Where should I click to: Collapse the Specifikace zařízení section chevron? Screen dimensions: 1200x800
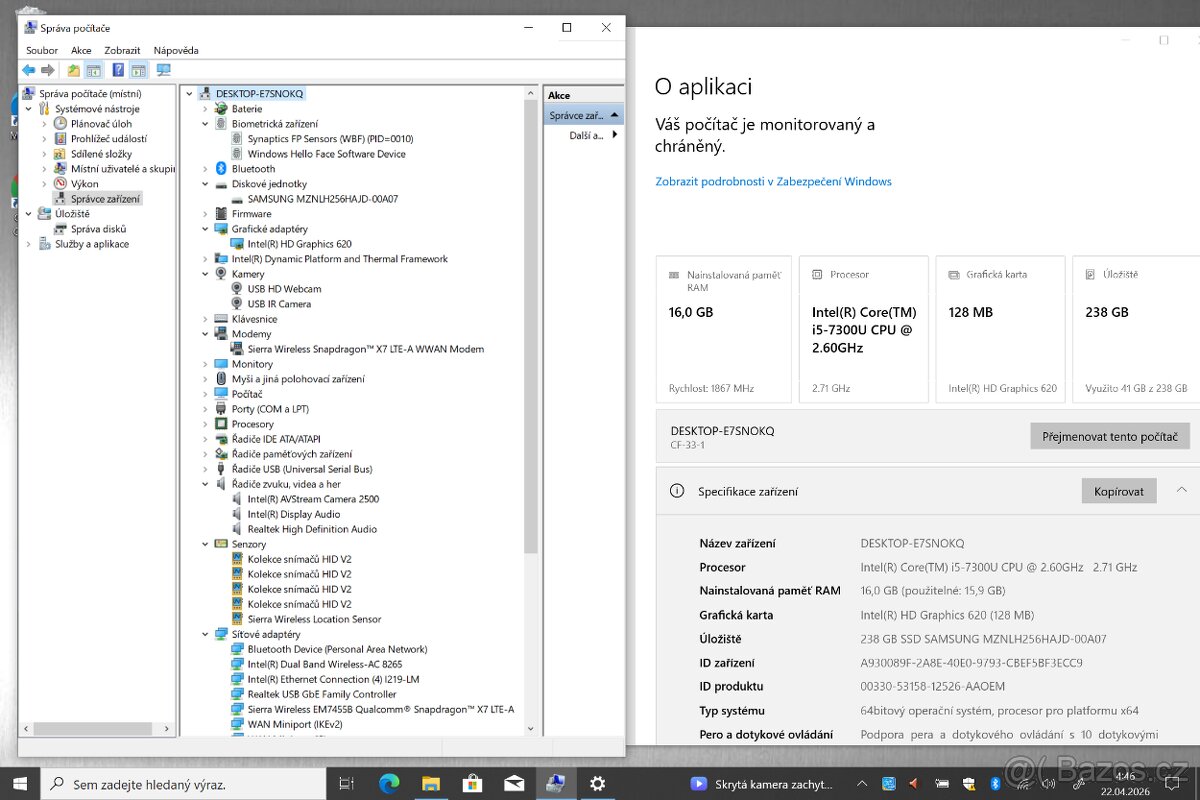click(1181, 490)
